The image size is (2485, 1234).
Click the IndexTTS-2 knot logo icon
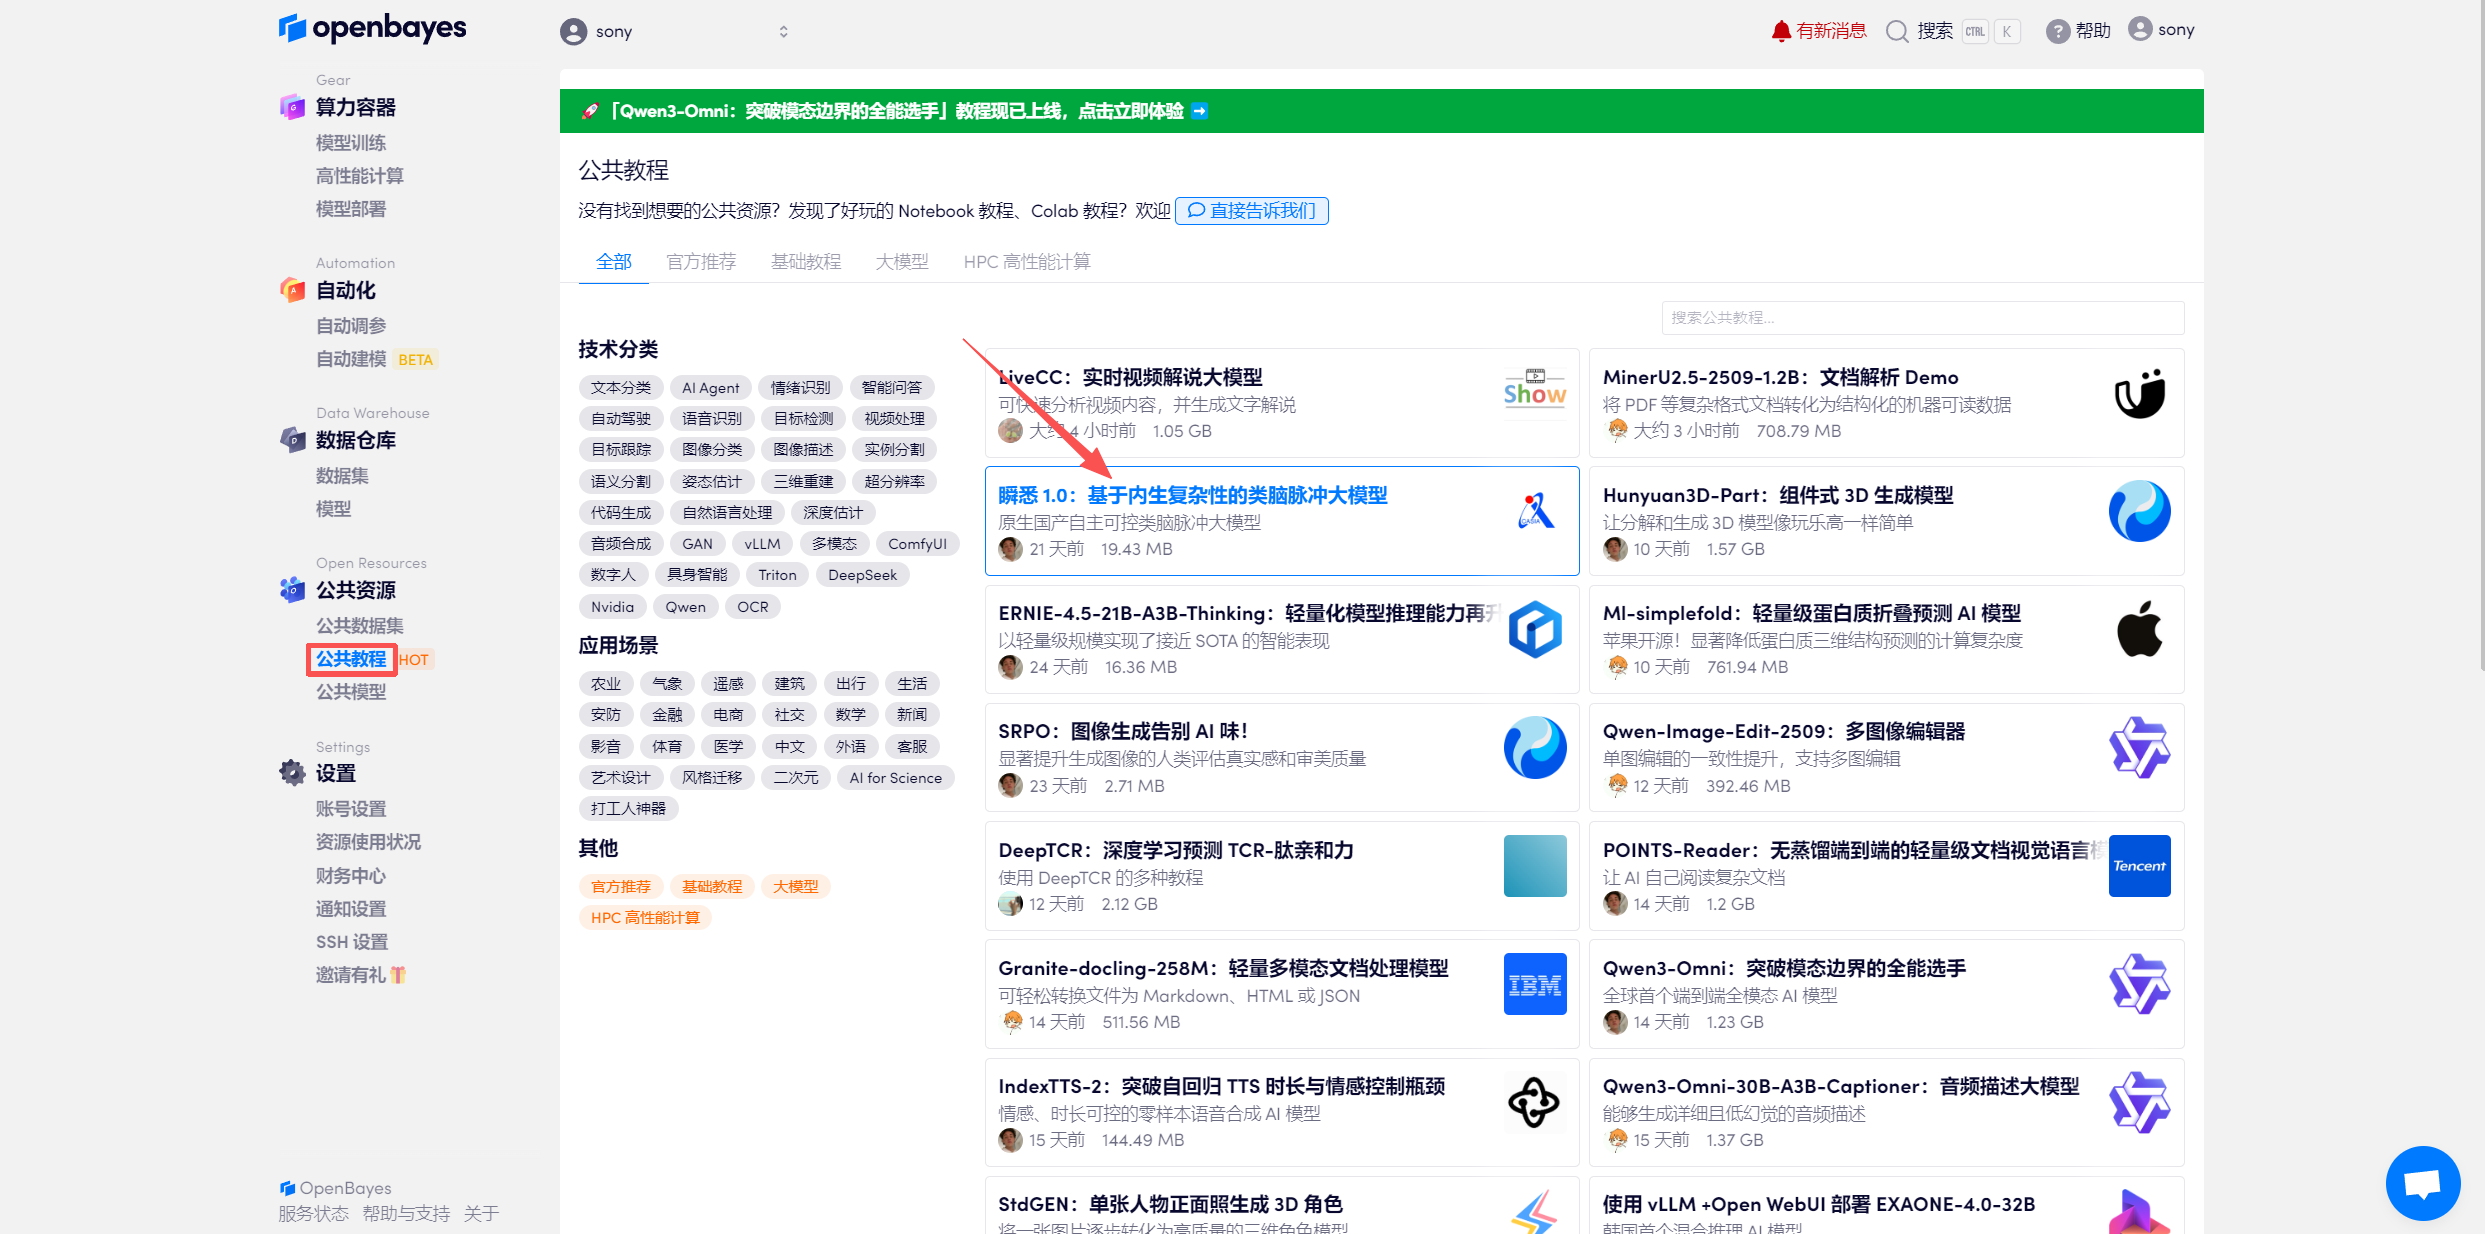1535,1102
